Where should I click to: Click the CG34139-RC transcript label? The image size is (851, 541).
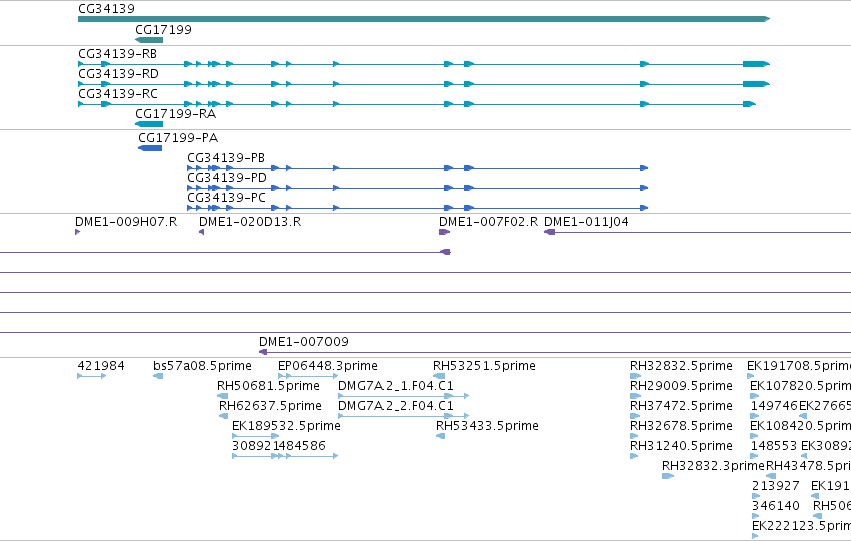118,93
